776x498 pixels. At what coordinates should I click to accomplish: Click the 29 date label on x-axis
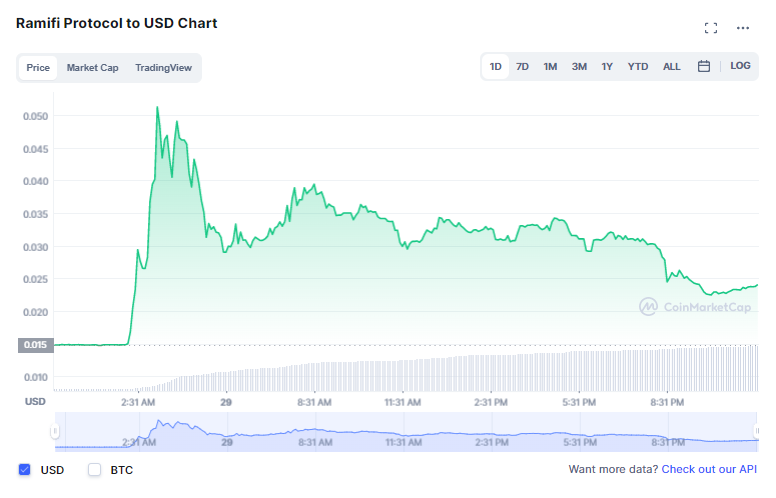[226, 402]
